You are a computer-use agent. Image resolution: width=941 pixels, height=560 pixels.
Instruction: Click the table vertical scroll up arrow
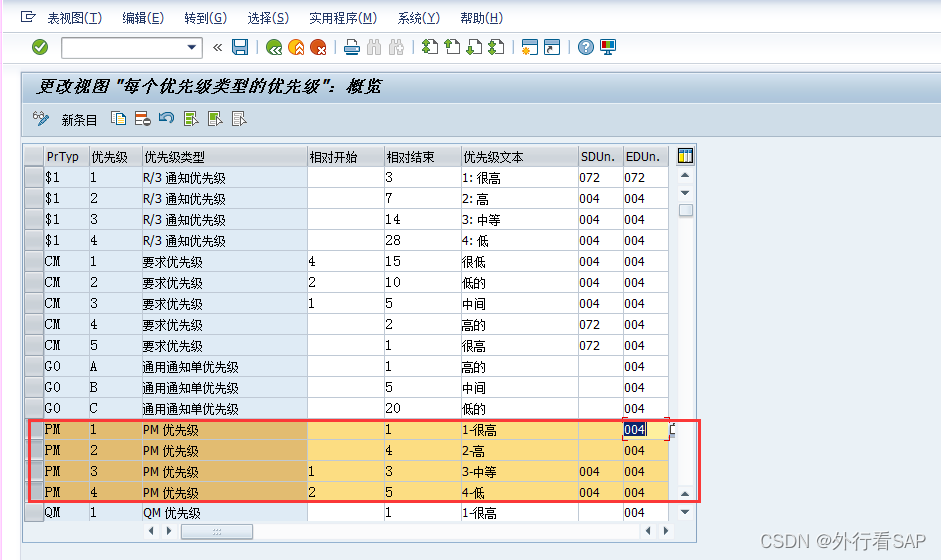tap(685, 175)
